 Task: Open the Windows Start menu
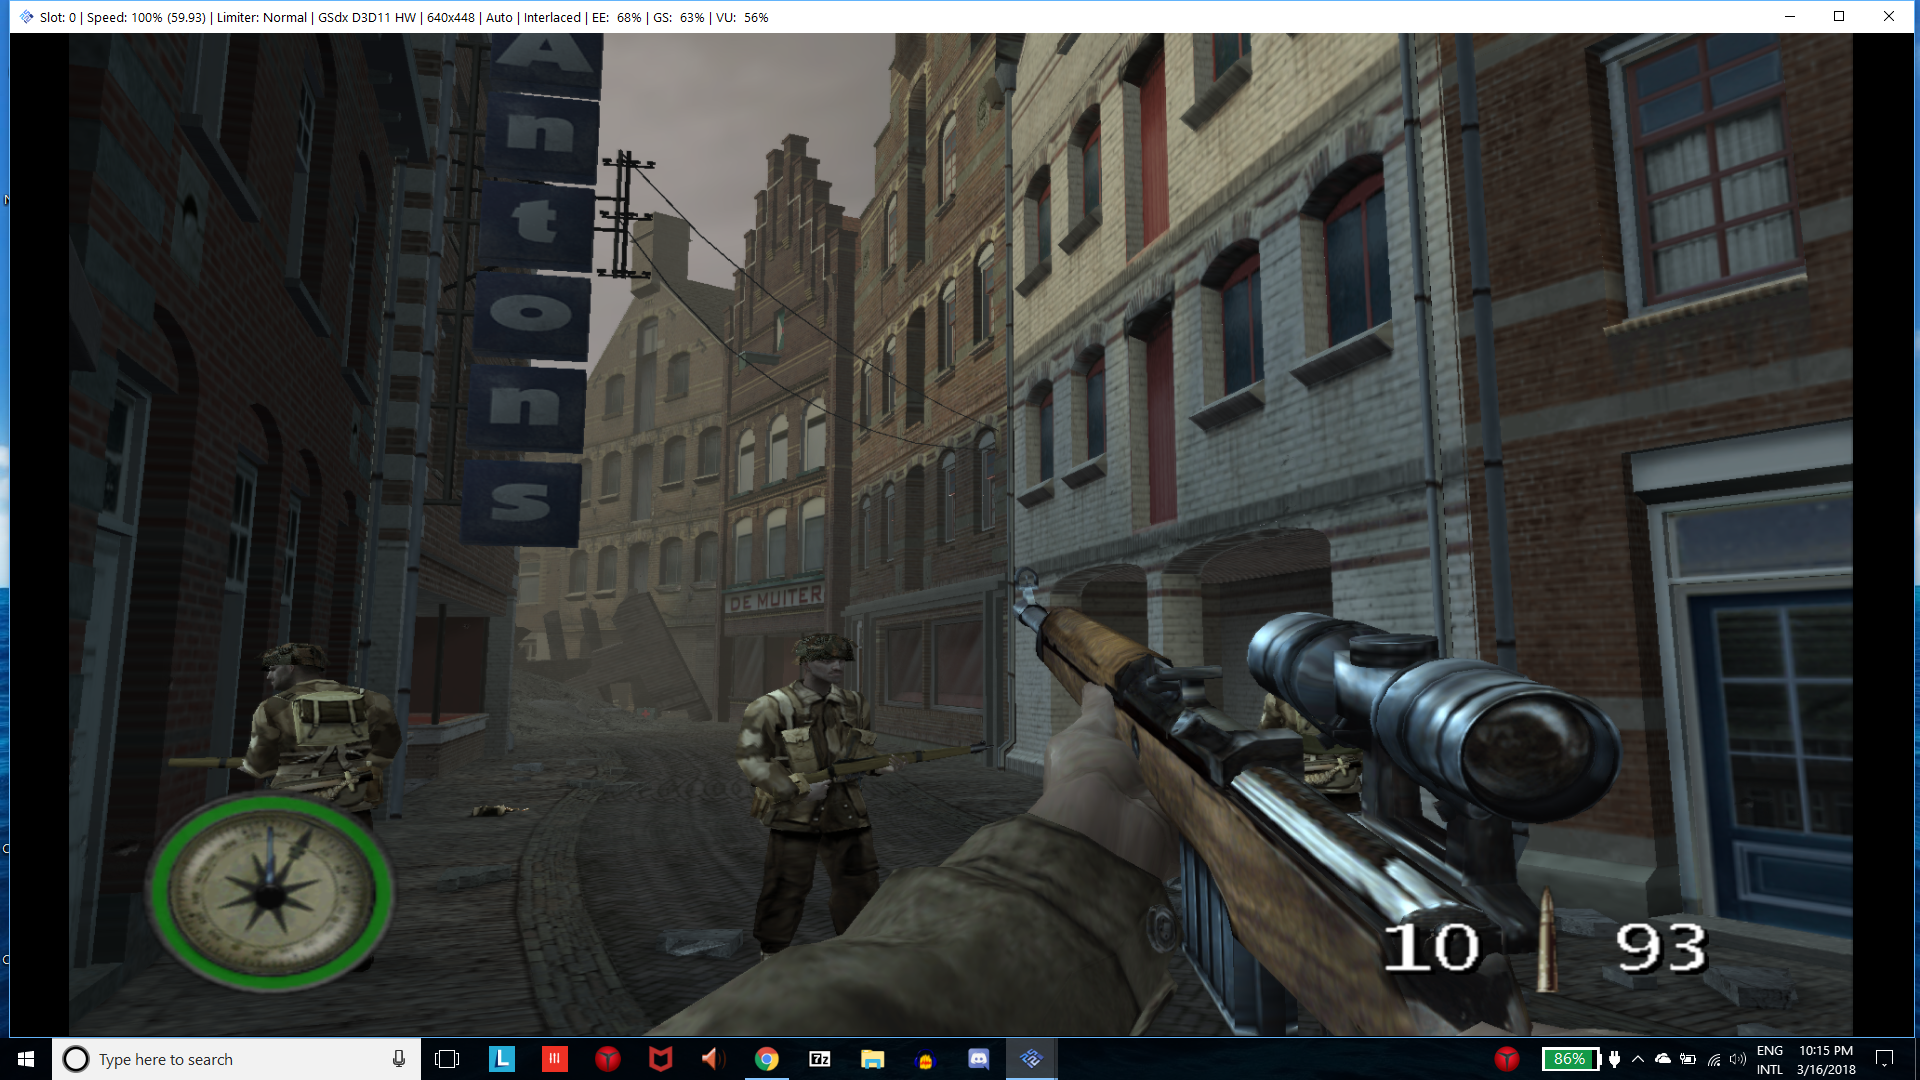tap(26, 1059)
